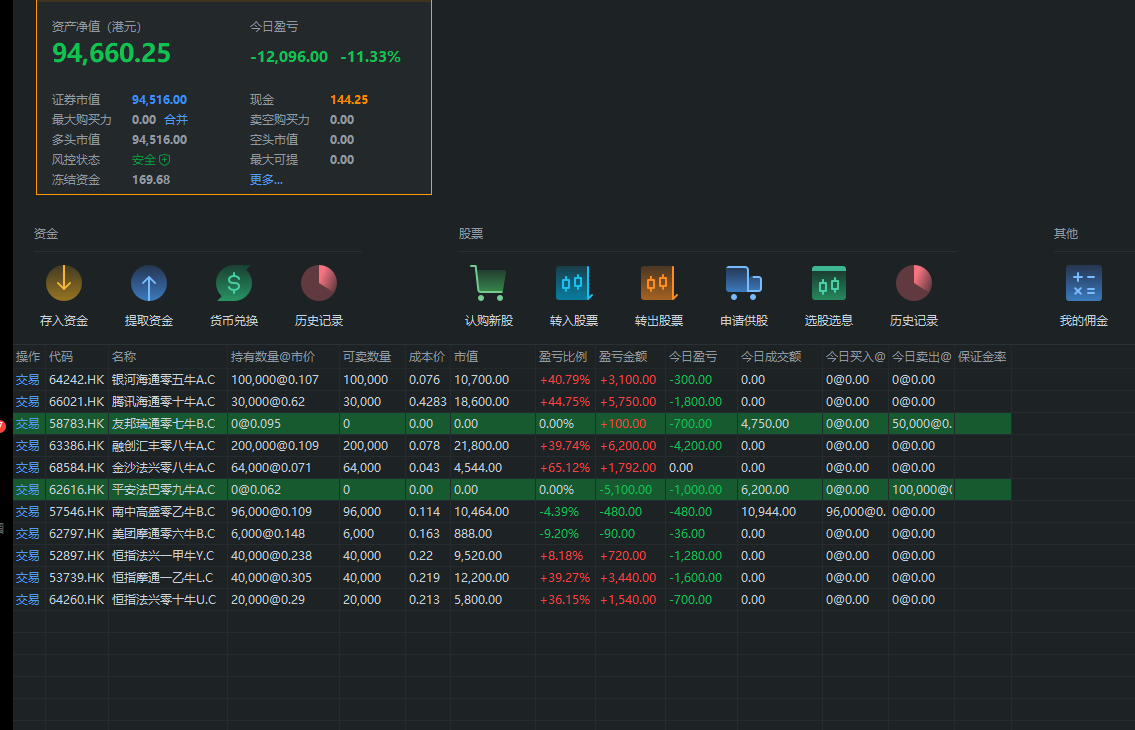Click 交易 for 58783.HK row
The image size is (1135, 730).
click(x=28, y=424)
